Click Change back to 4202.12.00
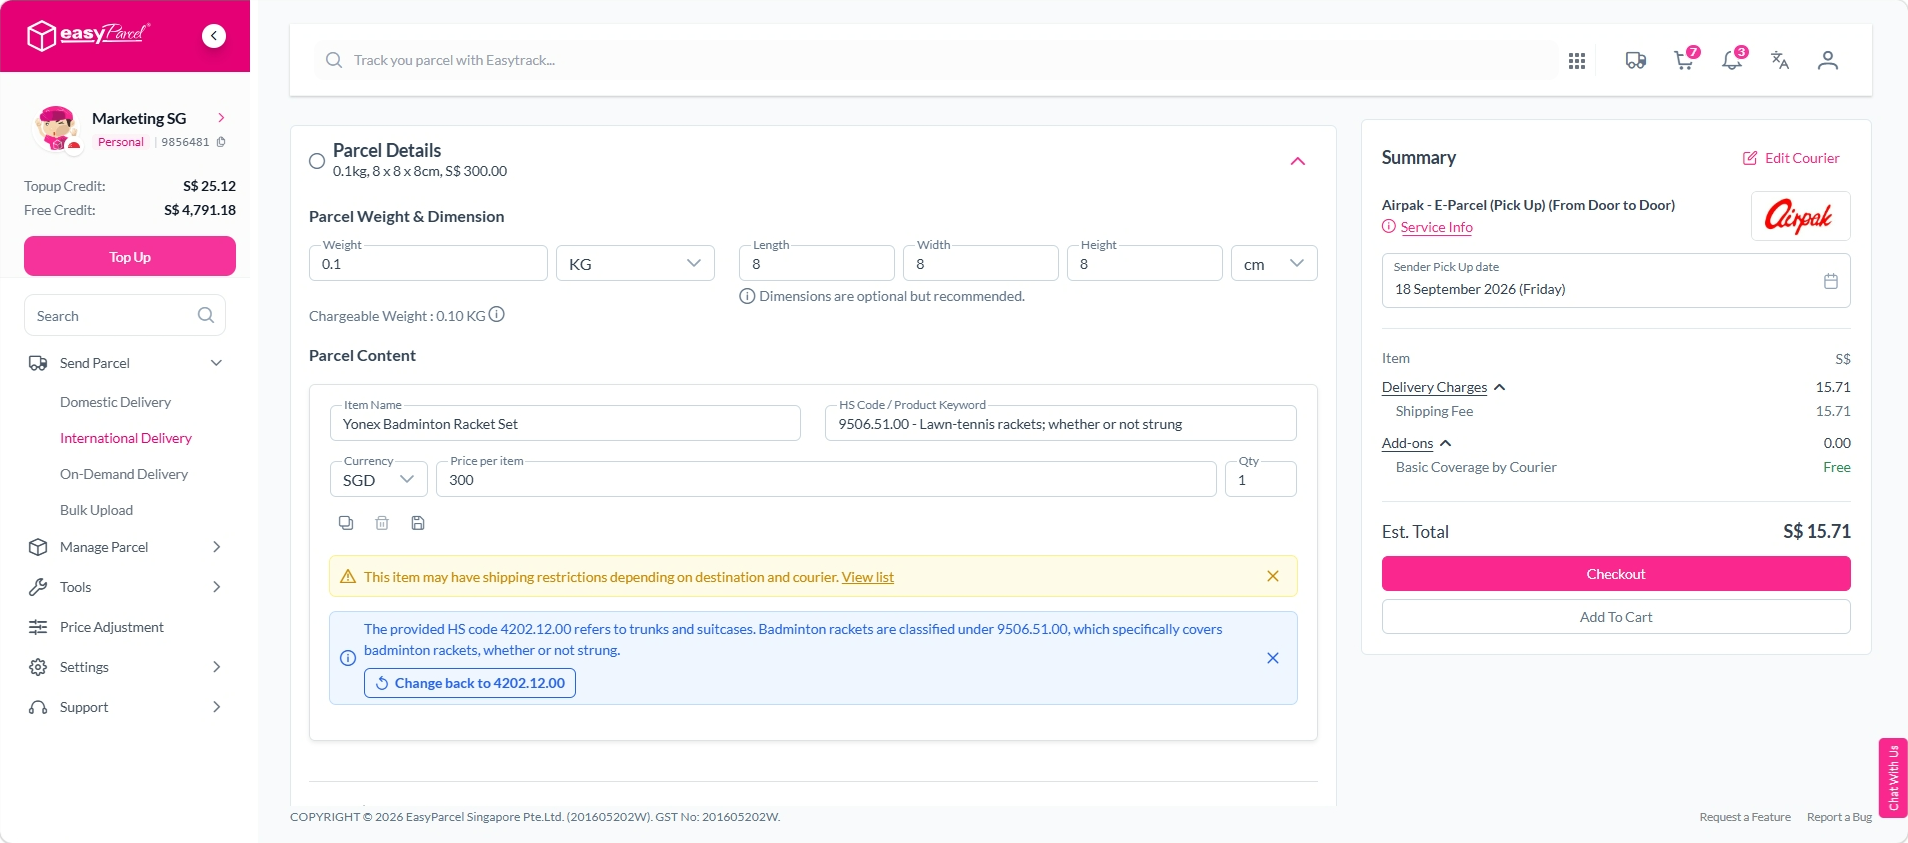The width and height of the screenshot is (1908, 843). (x=470, y=683)
